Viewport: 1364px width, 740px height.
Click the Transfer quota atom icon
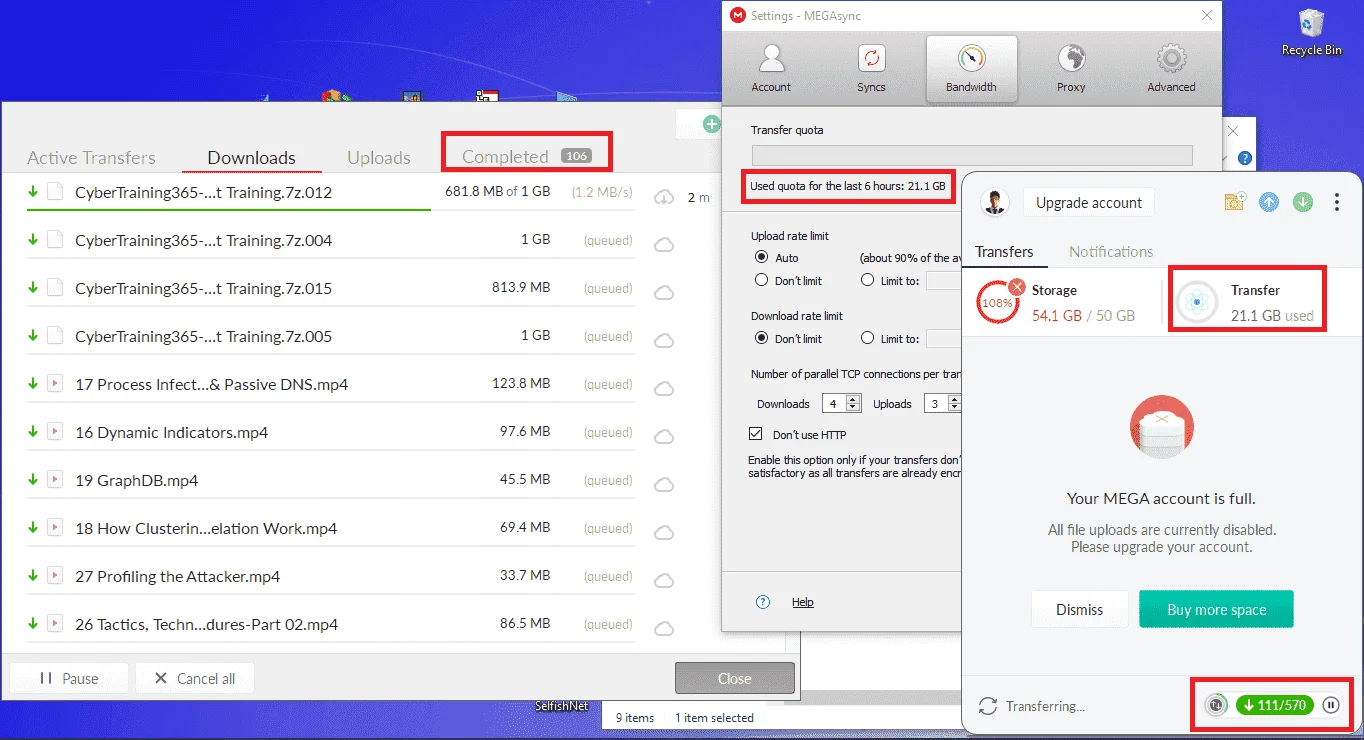pyautogui.click(x=1196, y=302)
